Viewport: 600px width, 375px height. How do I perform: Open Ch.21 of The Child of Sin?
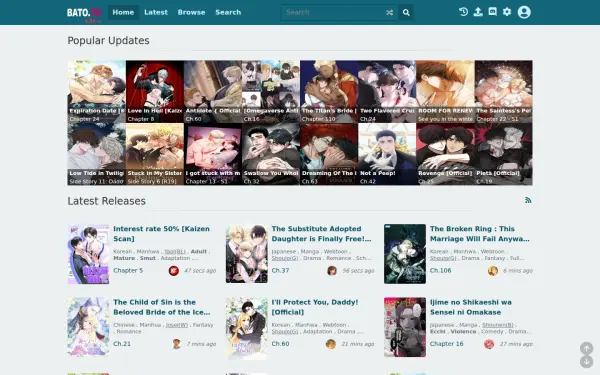click(122, 344)
